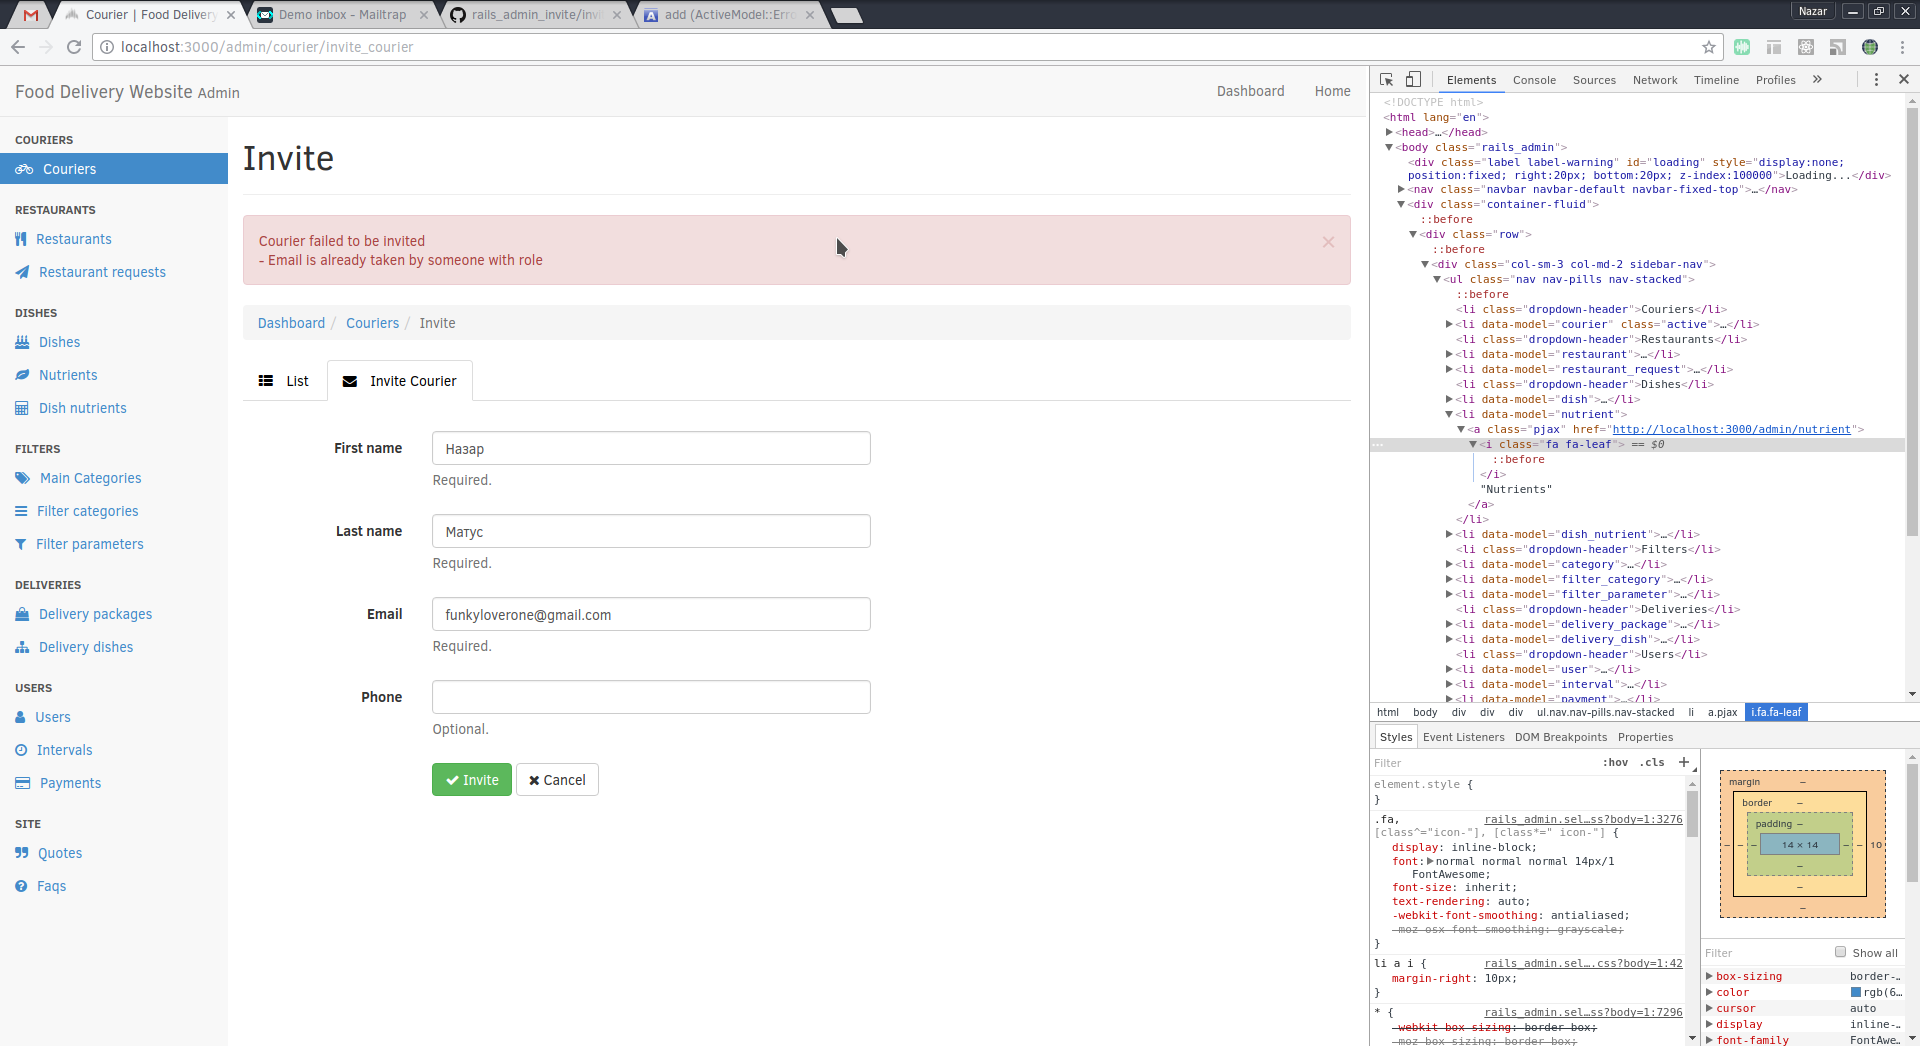Collapse the container-fluid div node
1920x1046 pixels.
click(1401, 204)
